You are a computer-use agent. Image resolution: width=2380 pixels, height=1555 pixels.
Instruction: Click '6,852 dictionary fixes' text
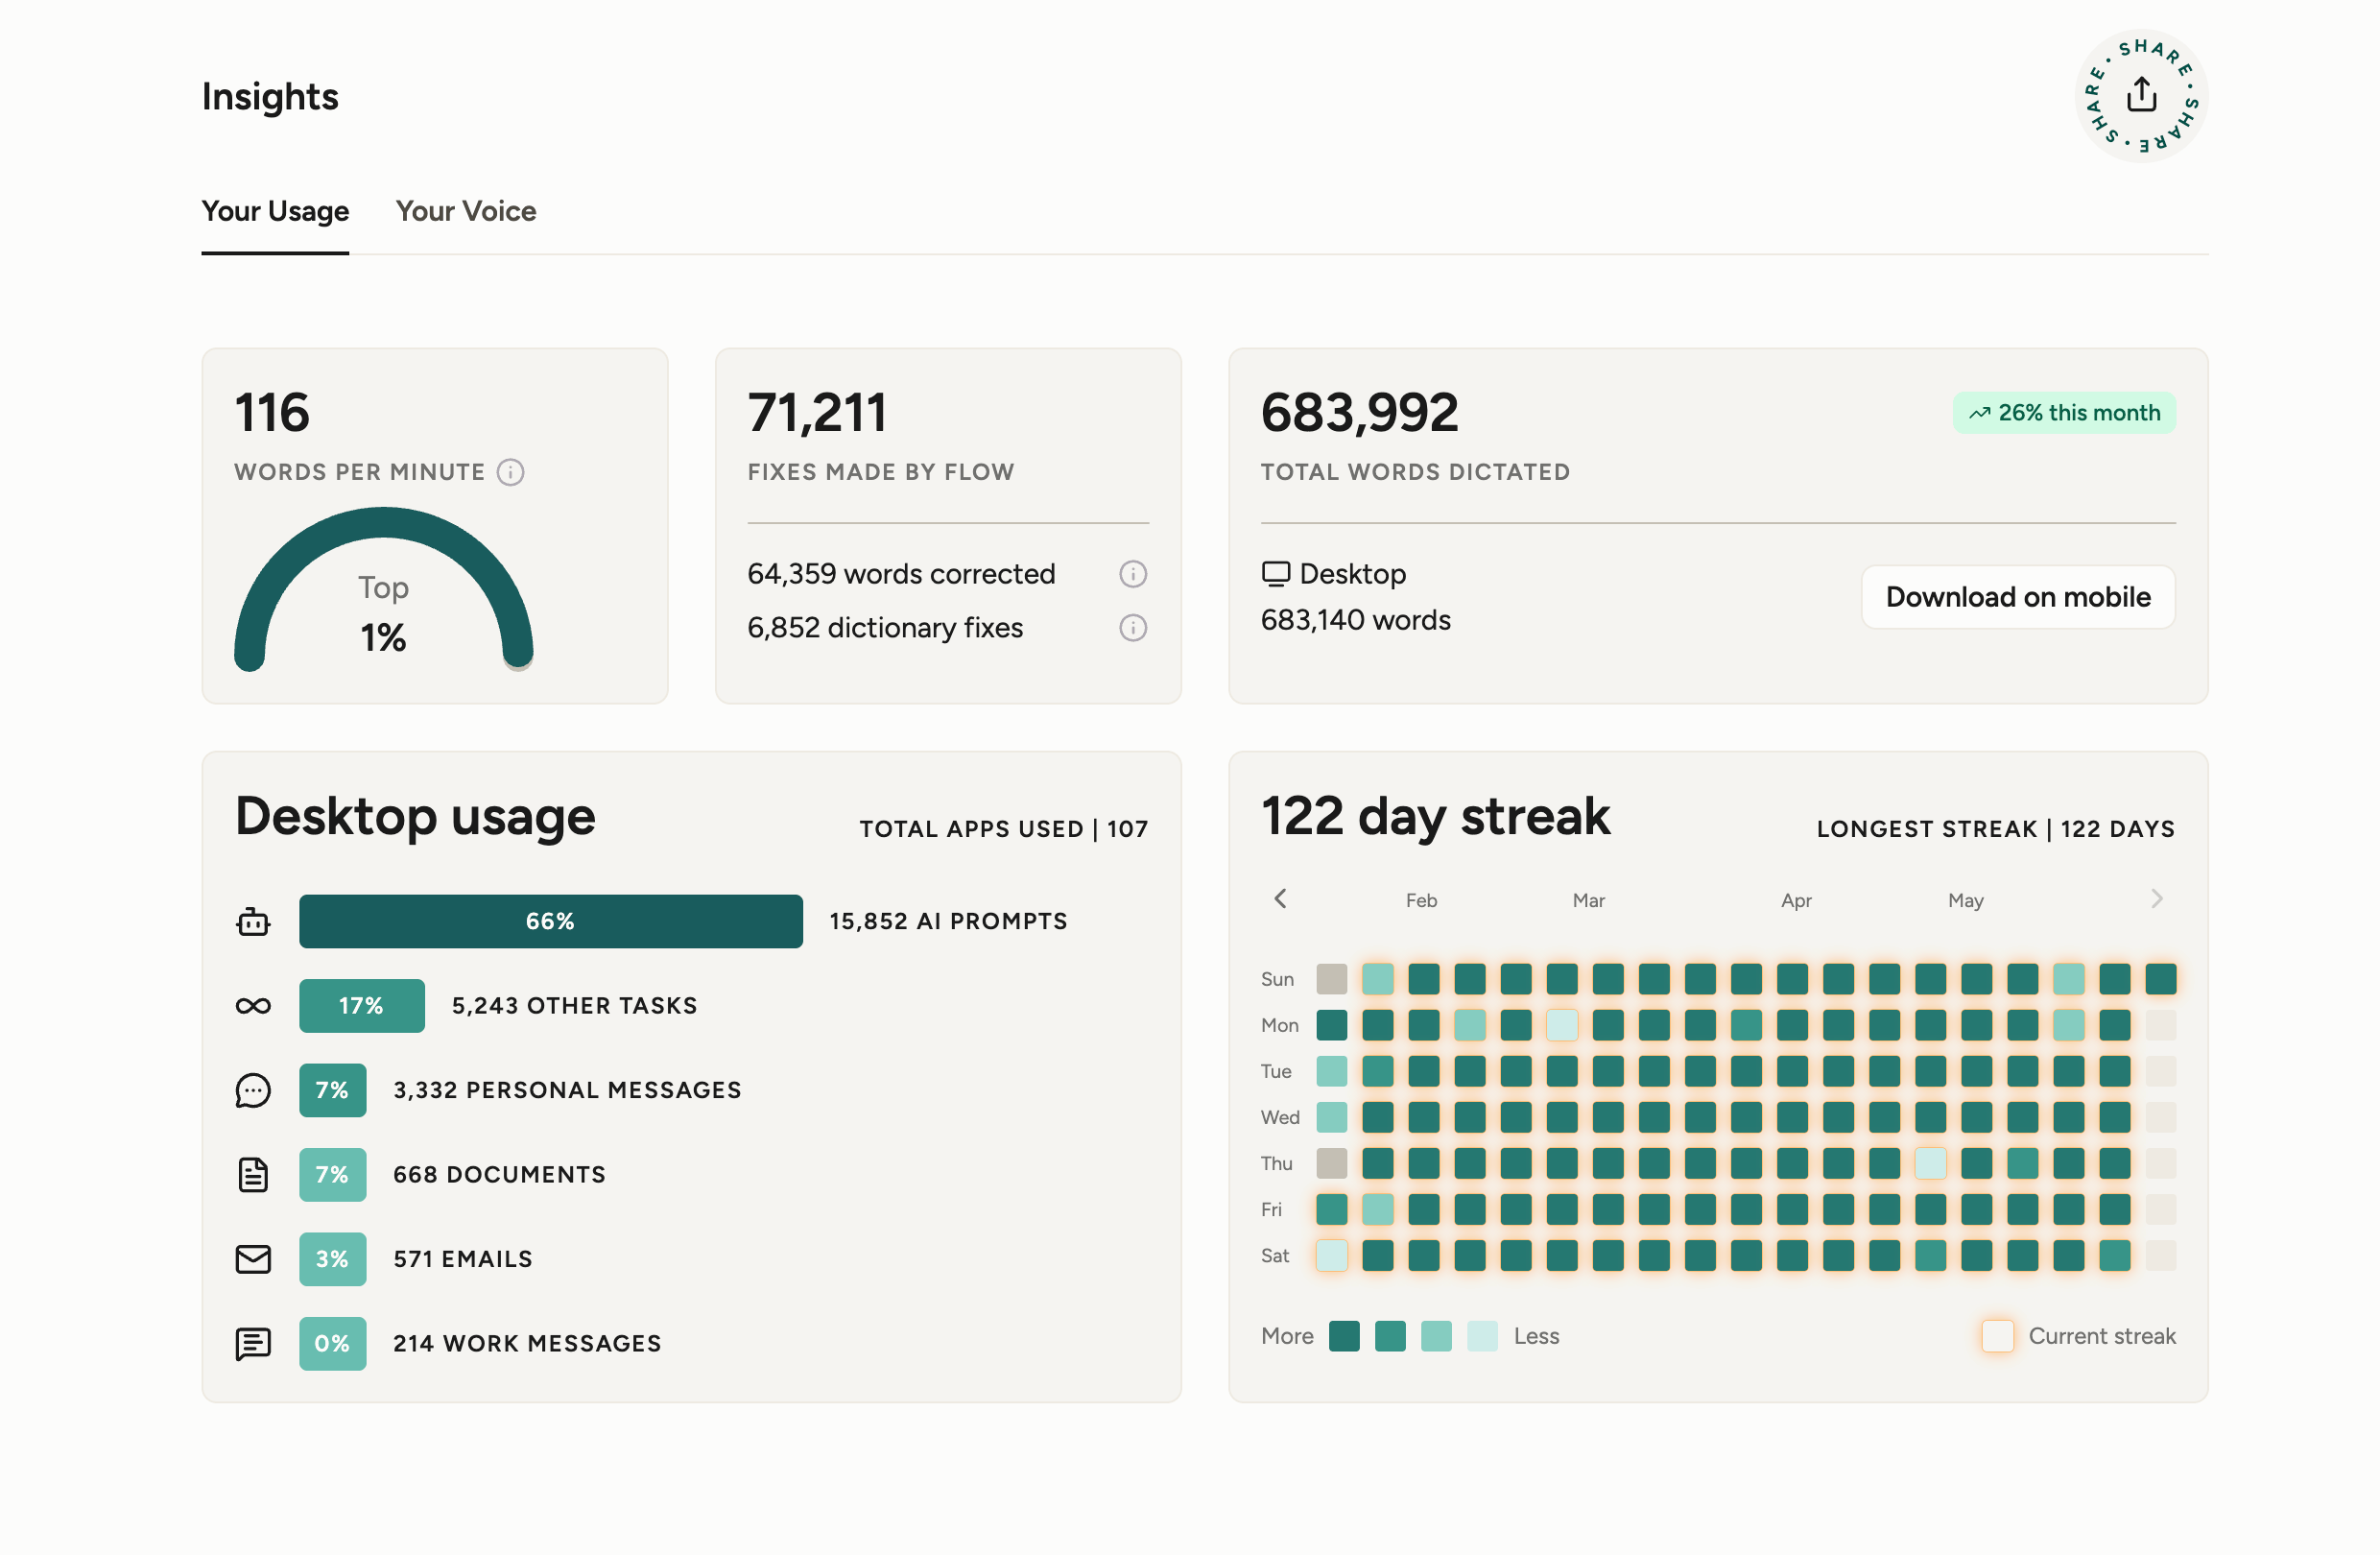coord(885,628)
